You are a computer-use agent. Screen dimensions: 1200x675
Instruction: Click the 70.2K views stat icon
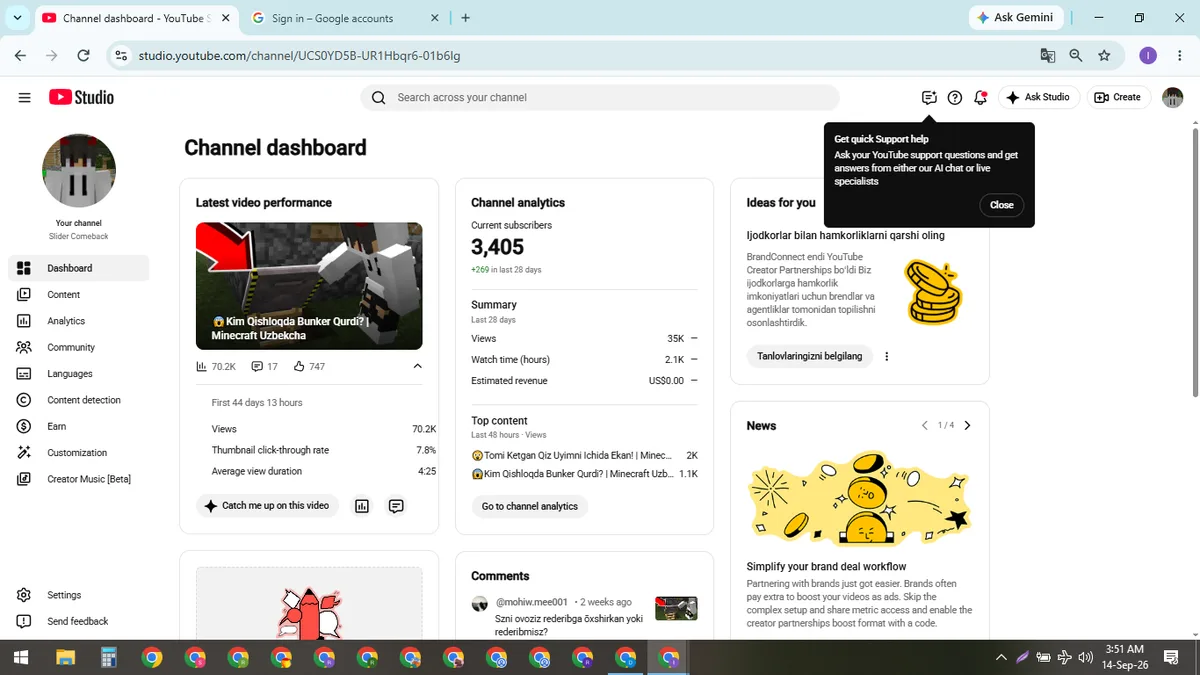point(201,367)
